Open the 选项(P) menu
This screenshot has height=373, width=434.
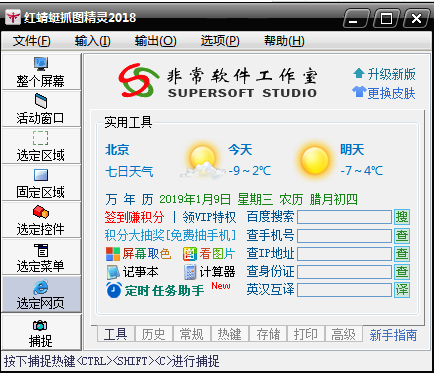[220, 41]
